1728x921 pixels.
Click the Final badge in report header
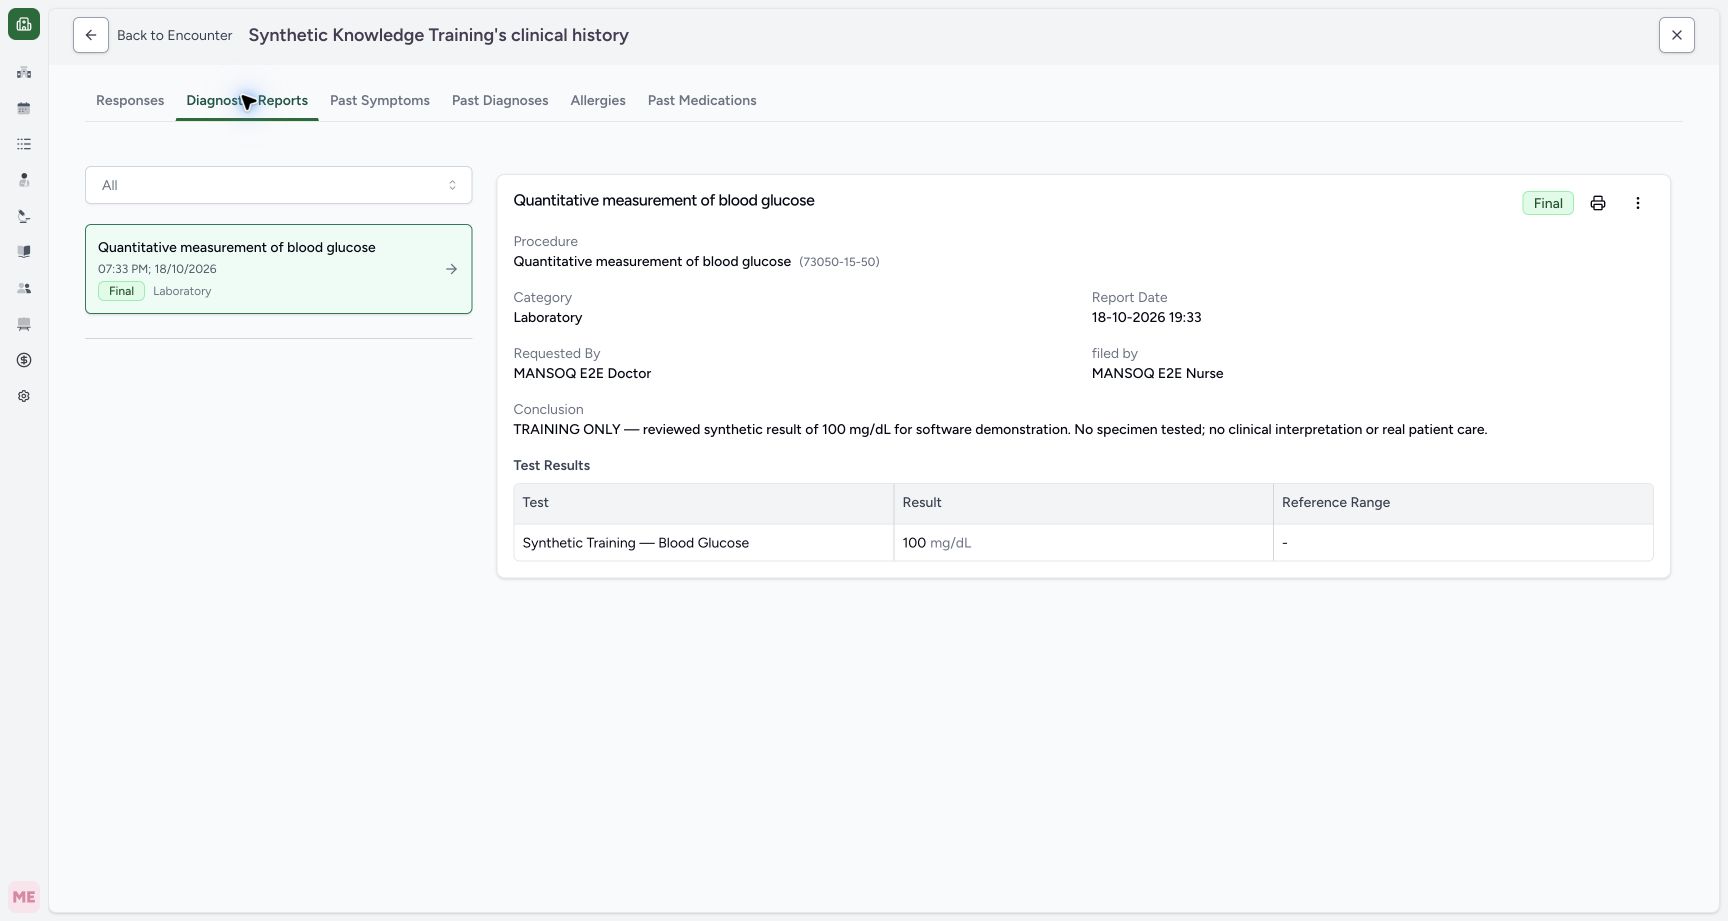click(1548, 203)
